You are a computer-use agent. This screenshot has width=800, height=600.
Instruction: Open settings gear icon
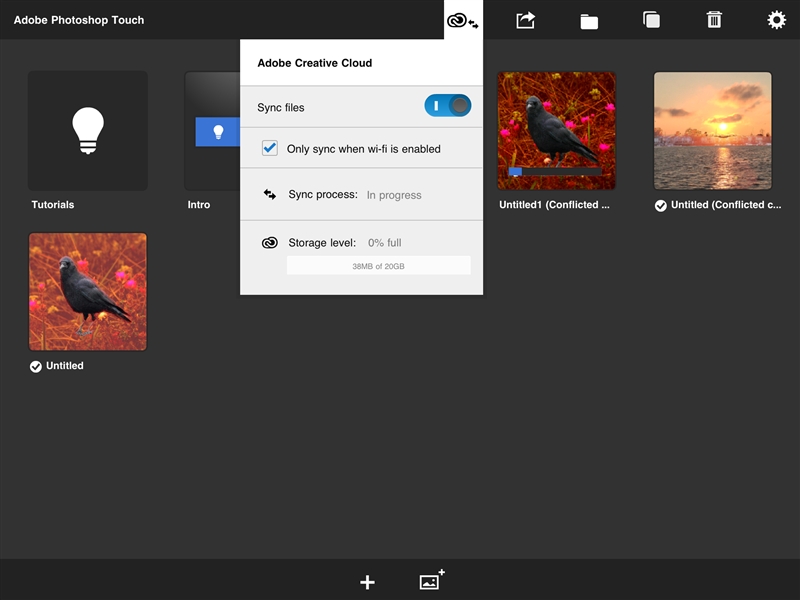coord(777,20)
